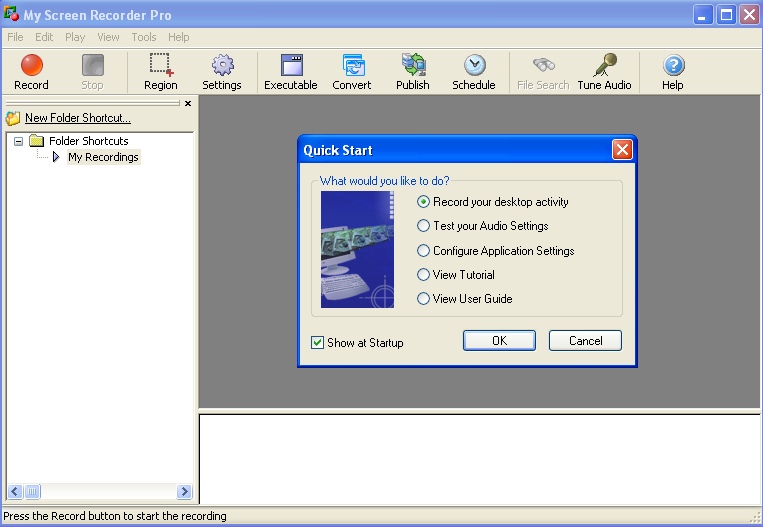Select the Folder Shortcuts tree label
This screenshot has height=527, width=763.
(x=89, y=141)
